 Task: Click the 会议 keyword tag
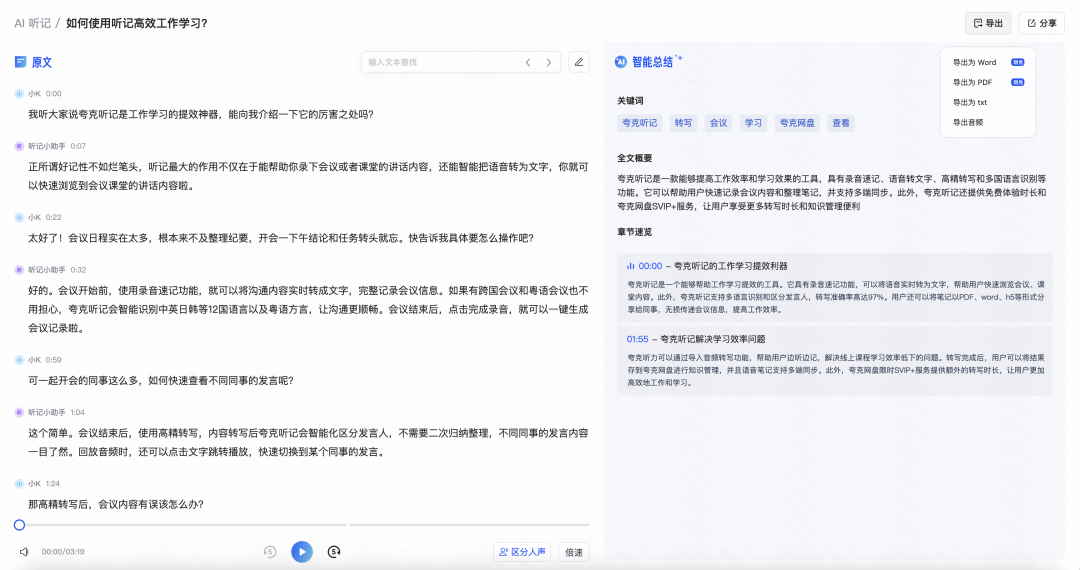click(718, 123)
